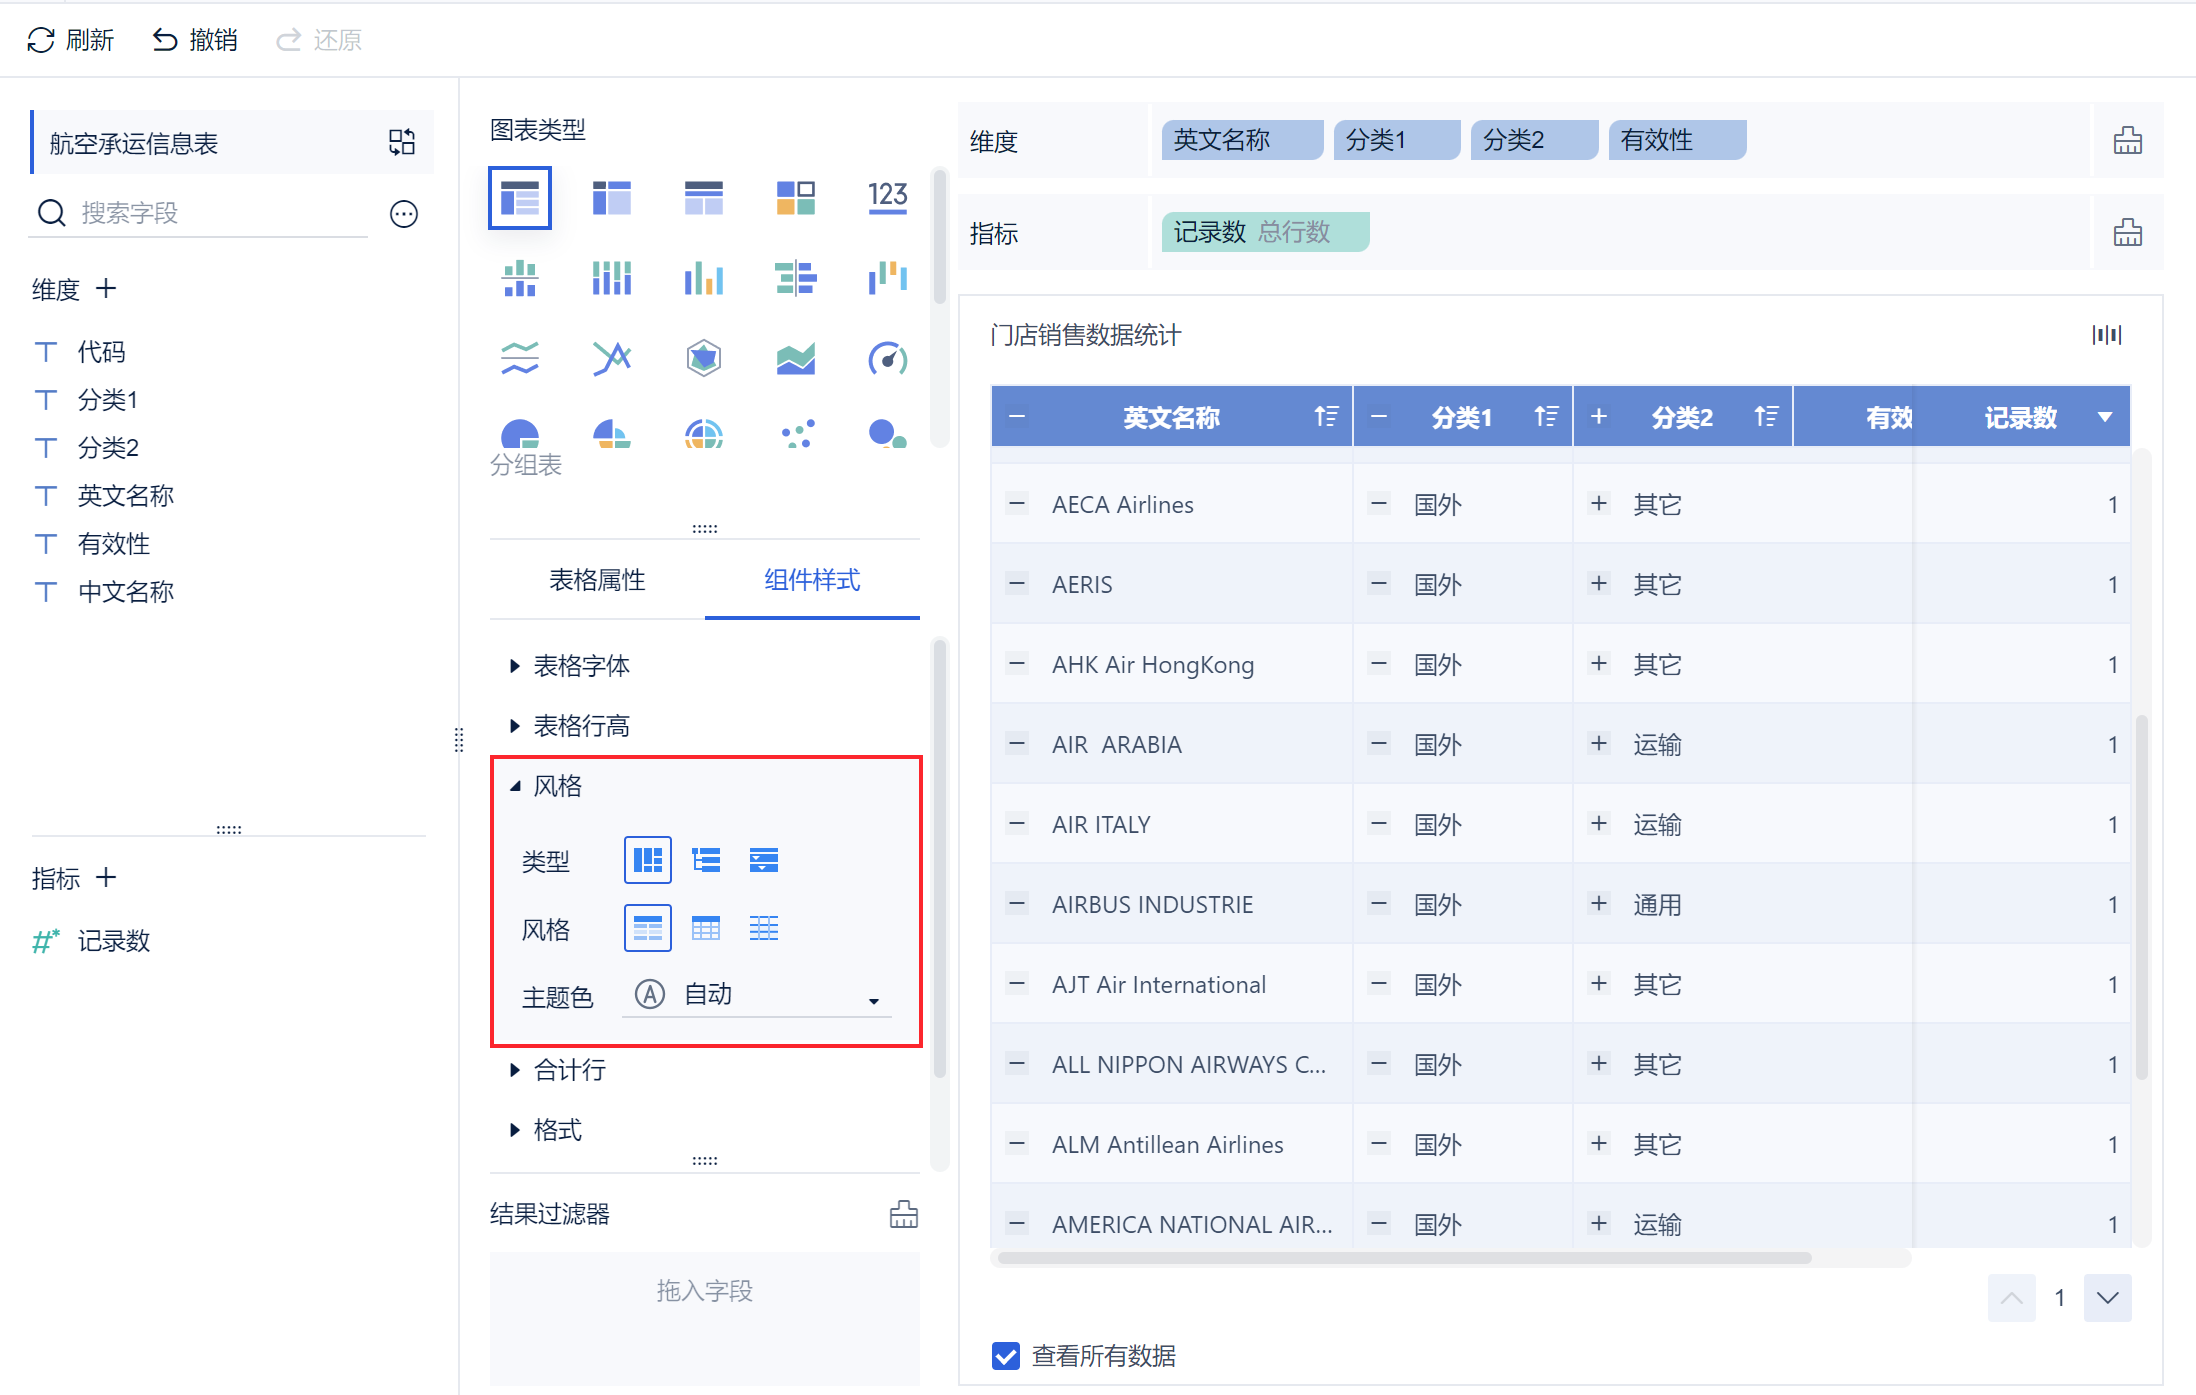Viewport: 2196px width, 1395px height.
Task: Select the scatter plot chart type
Action: pyautogui.click(x=797, y=433)
